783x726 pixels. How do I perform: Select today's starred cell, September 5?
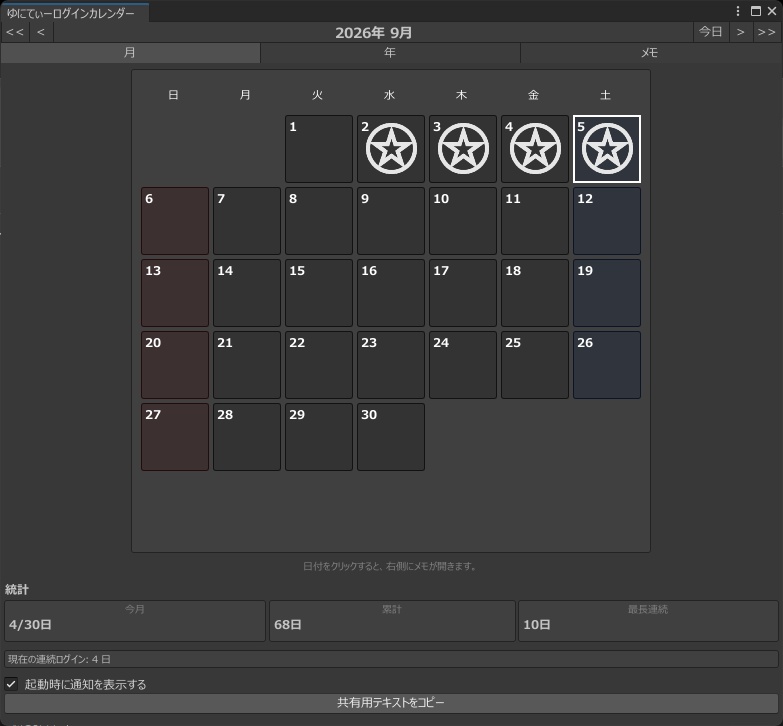tap(607, 149)
